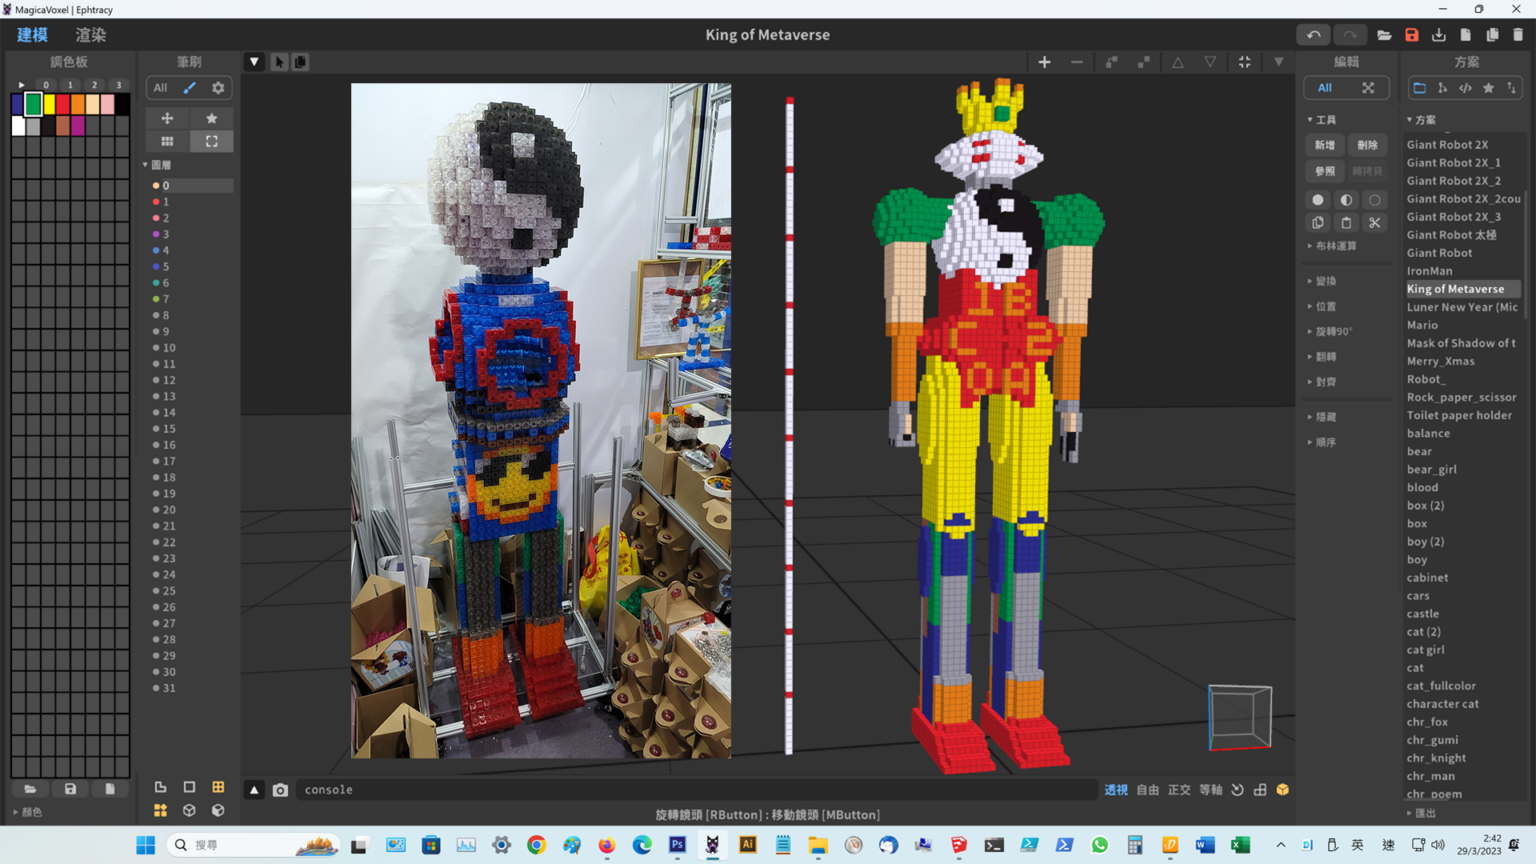The image size is (1536, 864).
Task: Expand the 布林運算 boolean section
Action: tap(1332, 246)
